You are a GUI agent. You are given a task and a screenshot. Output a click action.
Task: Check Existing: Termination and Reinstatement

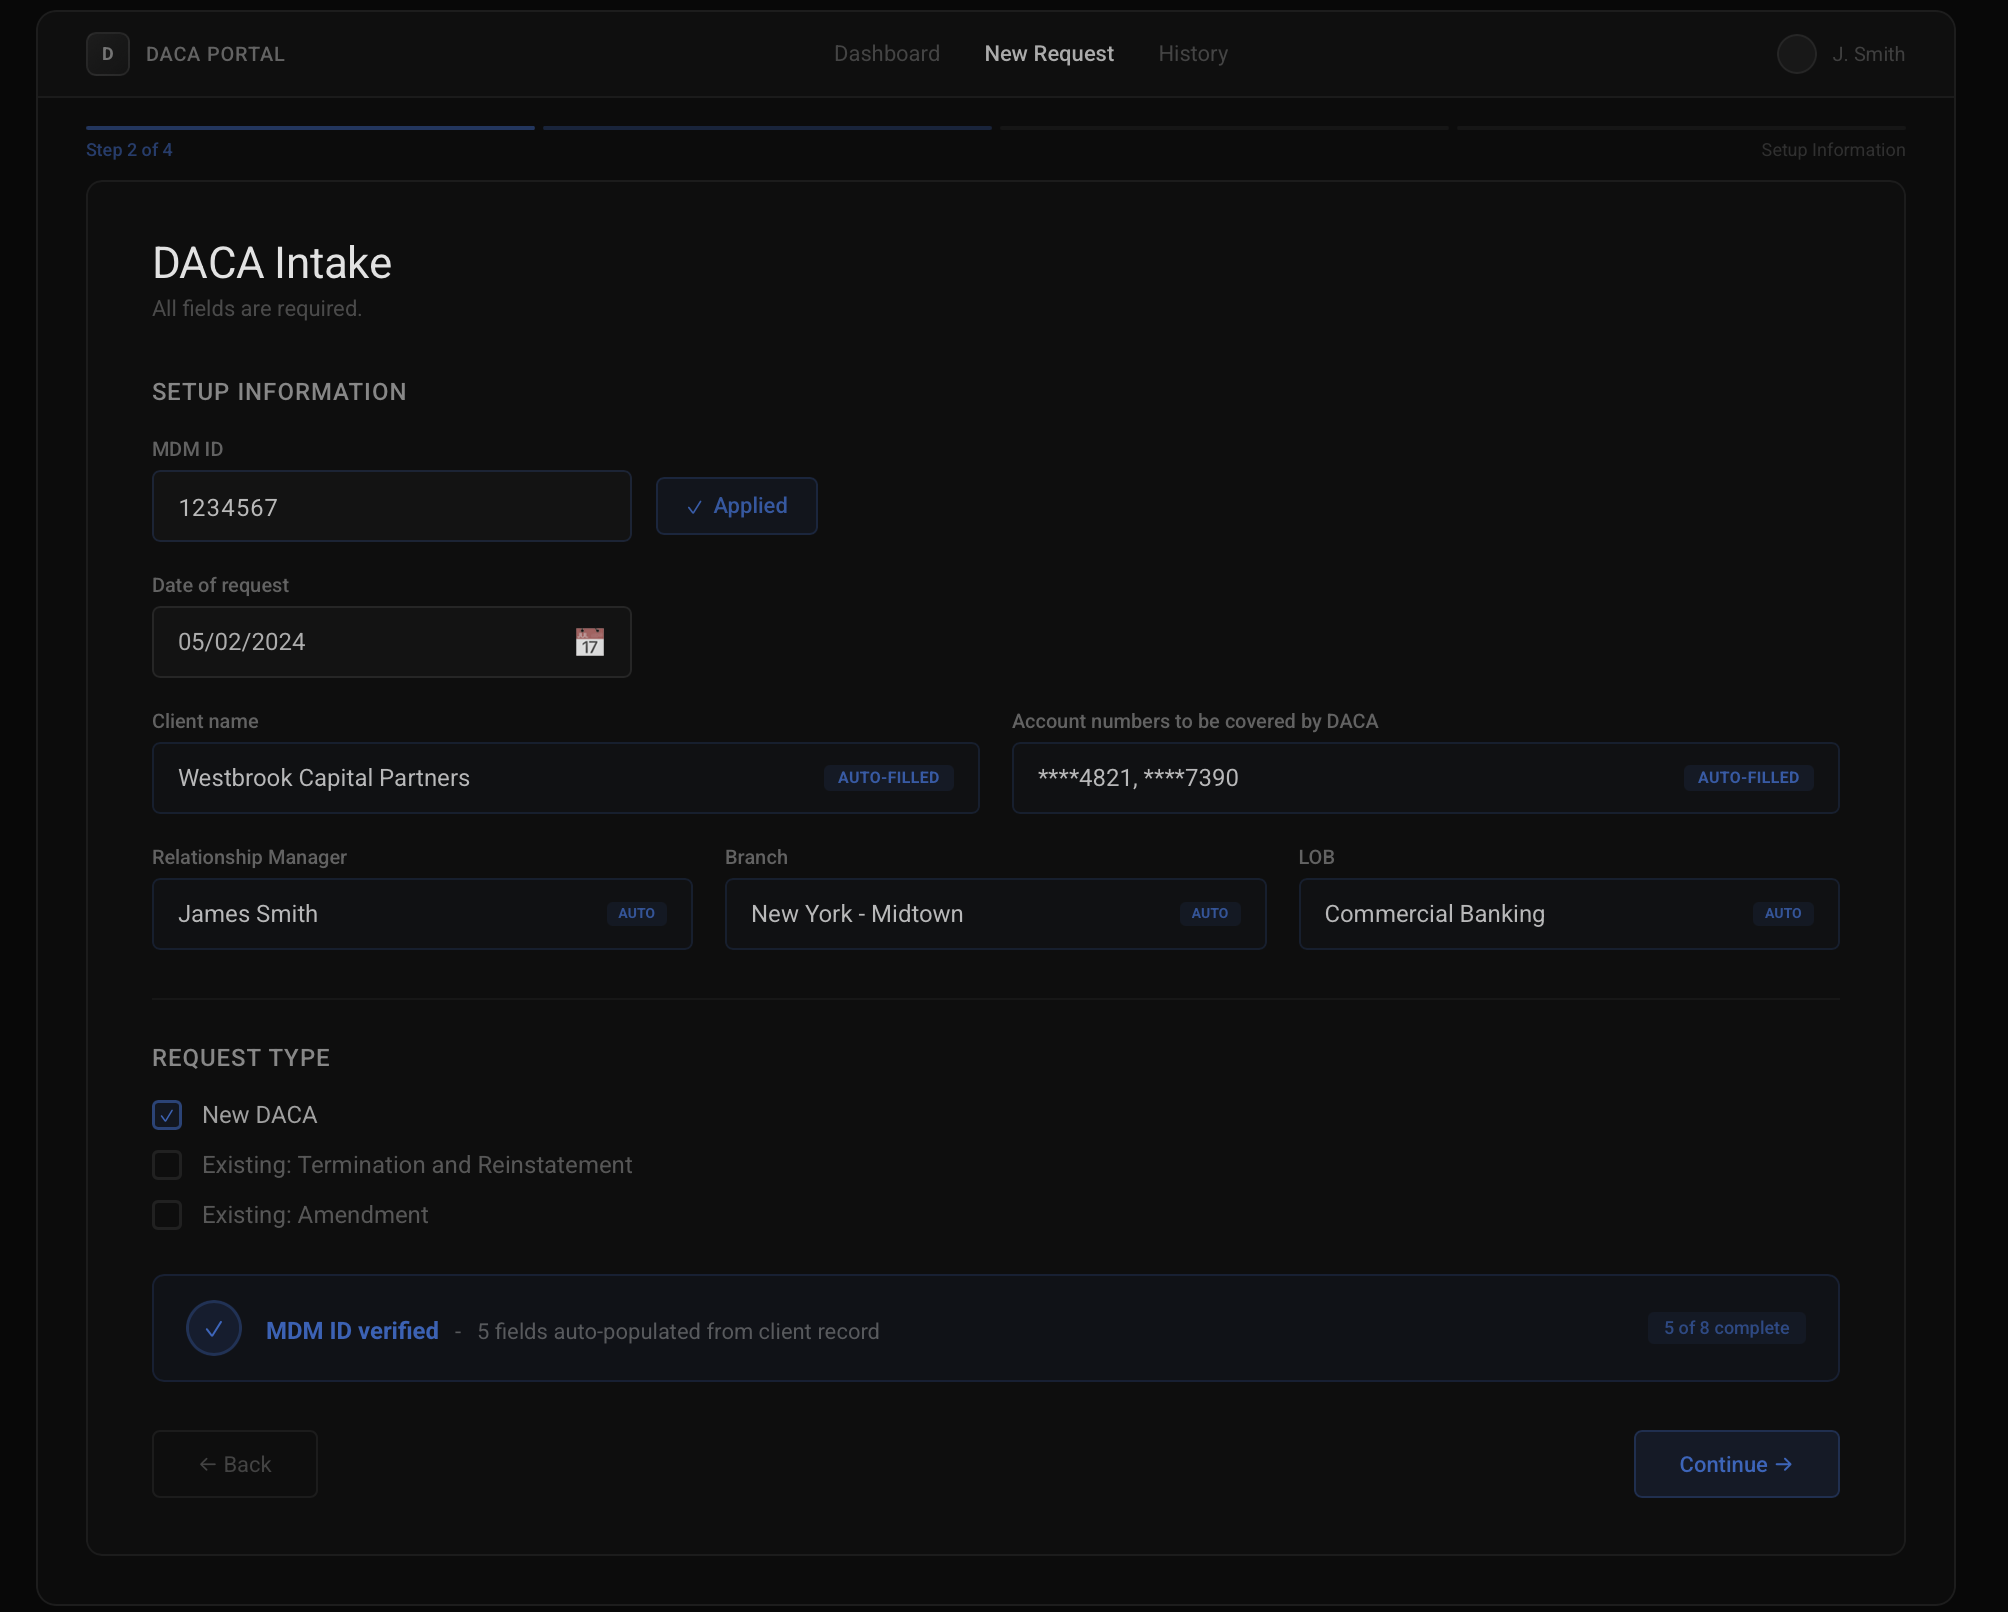point(167,1165)
